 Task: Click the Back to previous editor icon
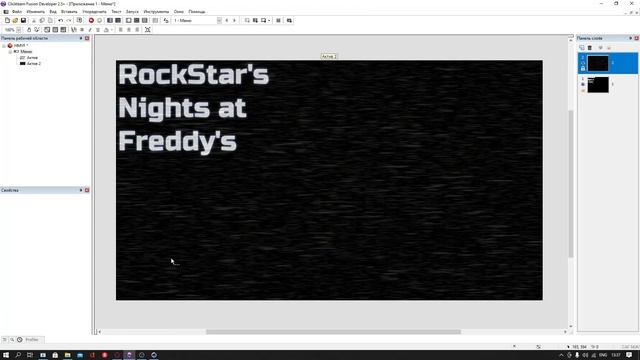tap(166, 20)
